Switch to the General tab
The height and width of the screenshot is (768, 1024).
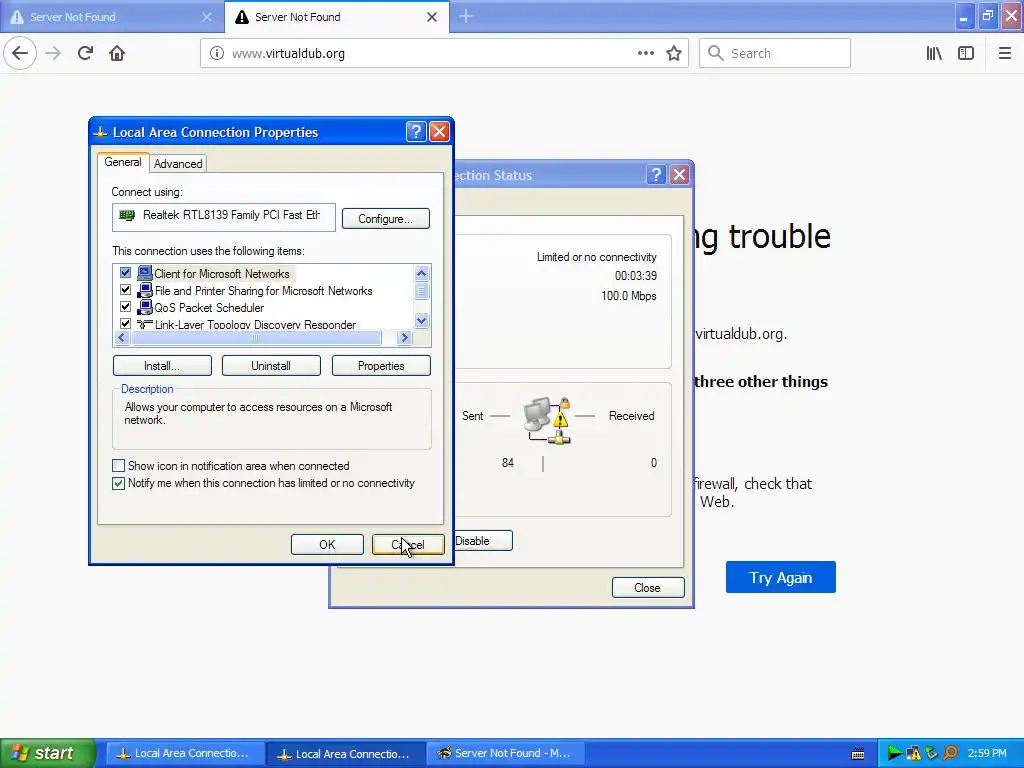pyautogui.click(x=123, y=162)
